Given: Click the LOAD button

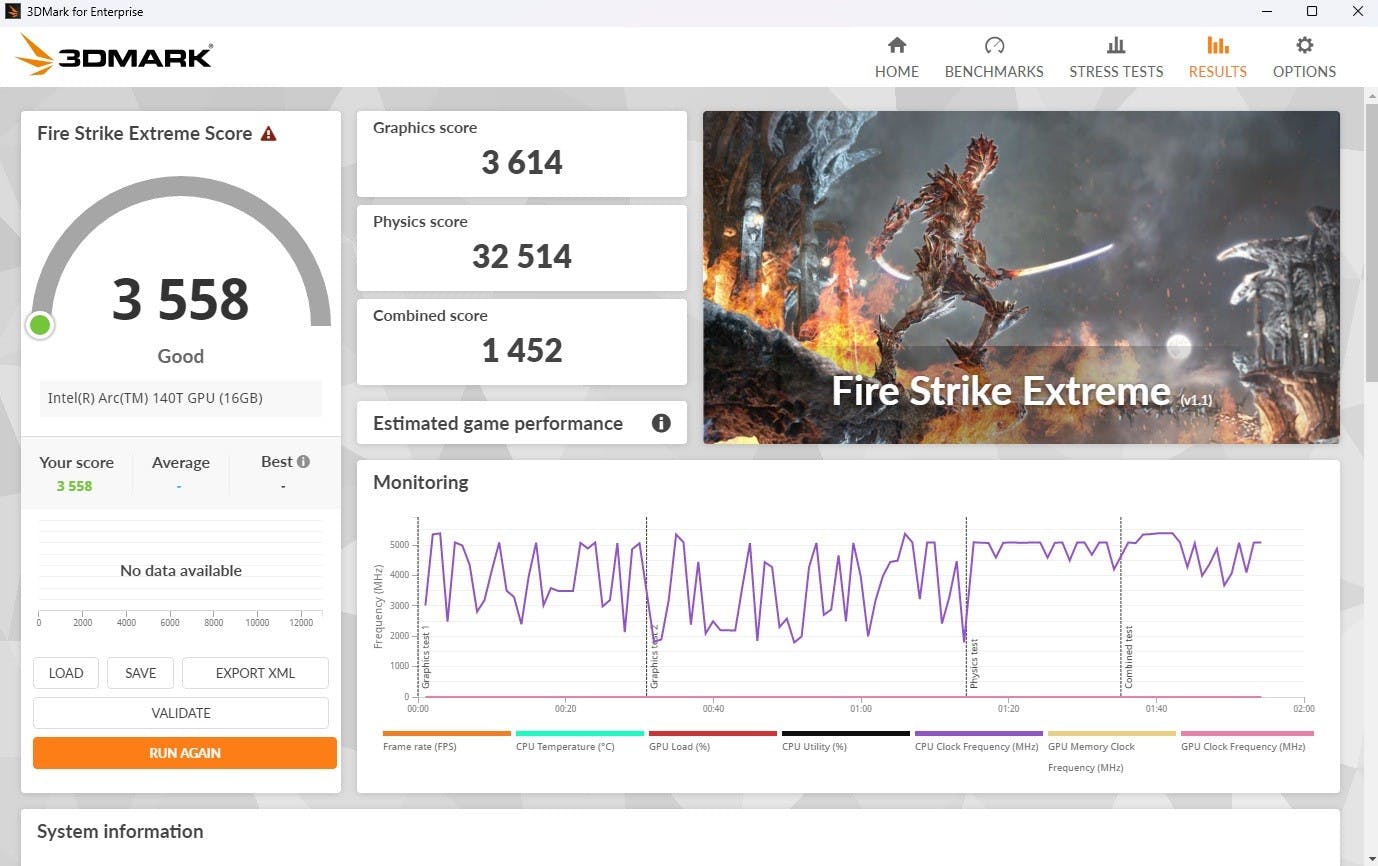Looking at the screenshot, I should coord(66,673).
